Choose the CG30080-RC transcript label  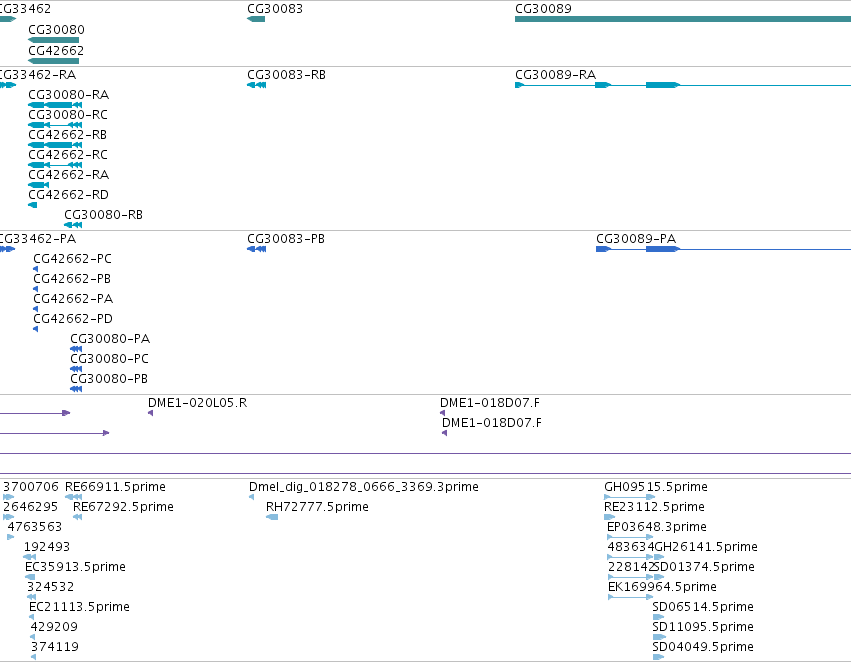(x=68, y=115)
